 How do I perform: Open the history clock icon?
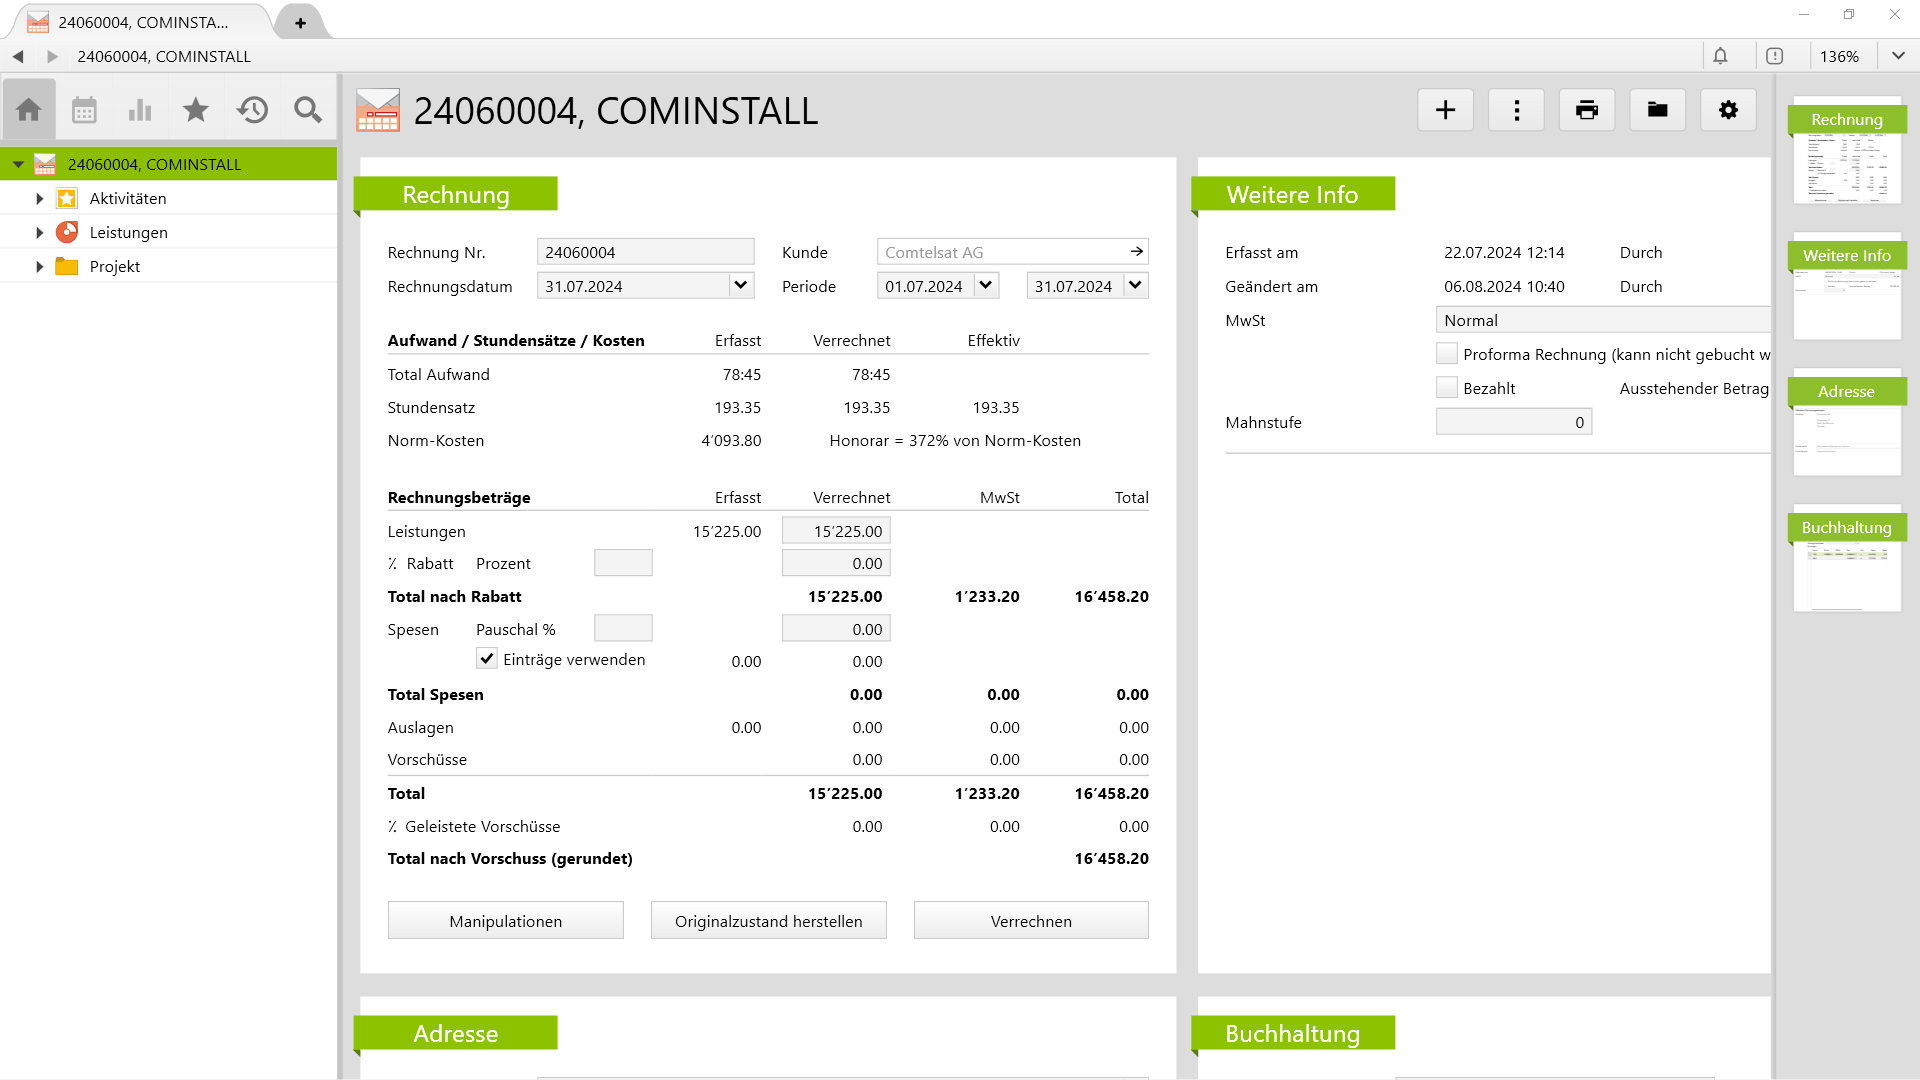coord(252,110)
